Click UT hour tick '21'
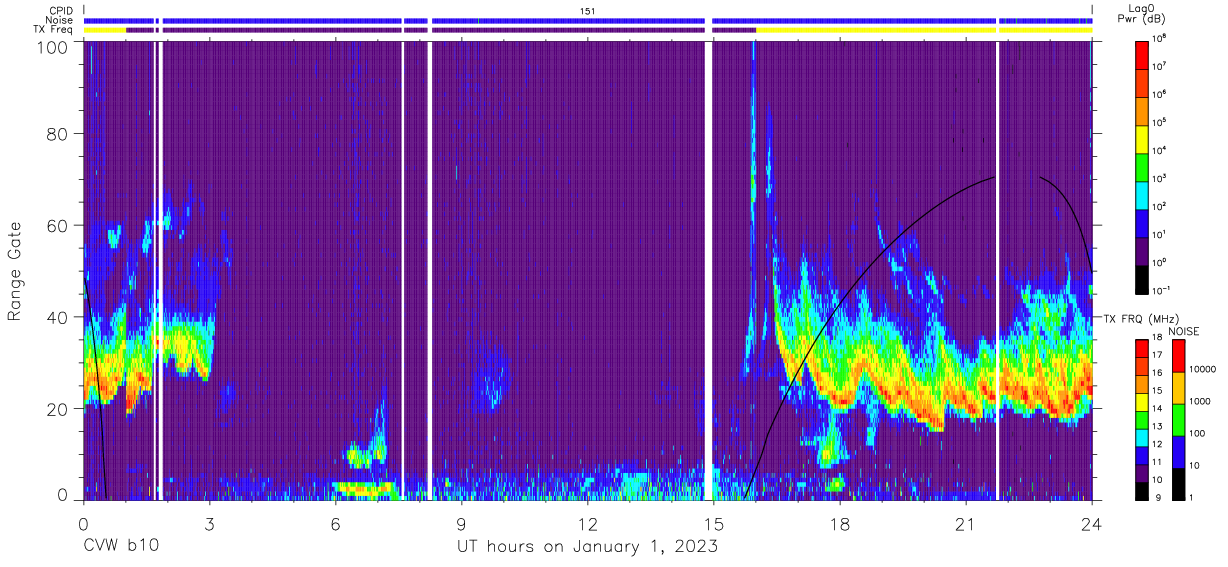1228x567 pixels. [965, 522]
